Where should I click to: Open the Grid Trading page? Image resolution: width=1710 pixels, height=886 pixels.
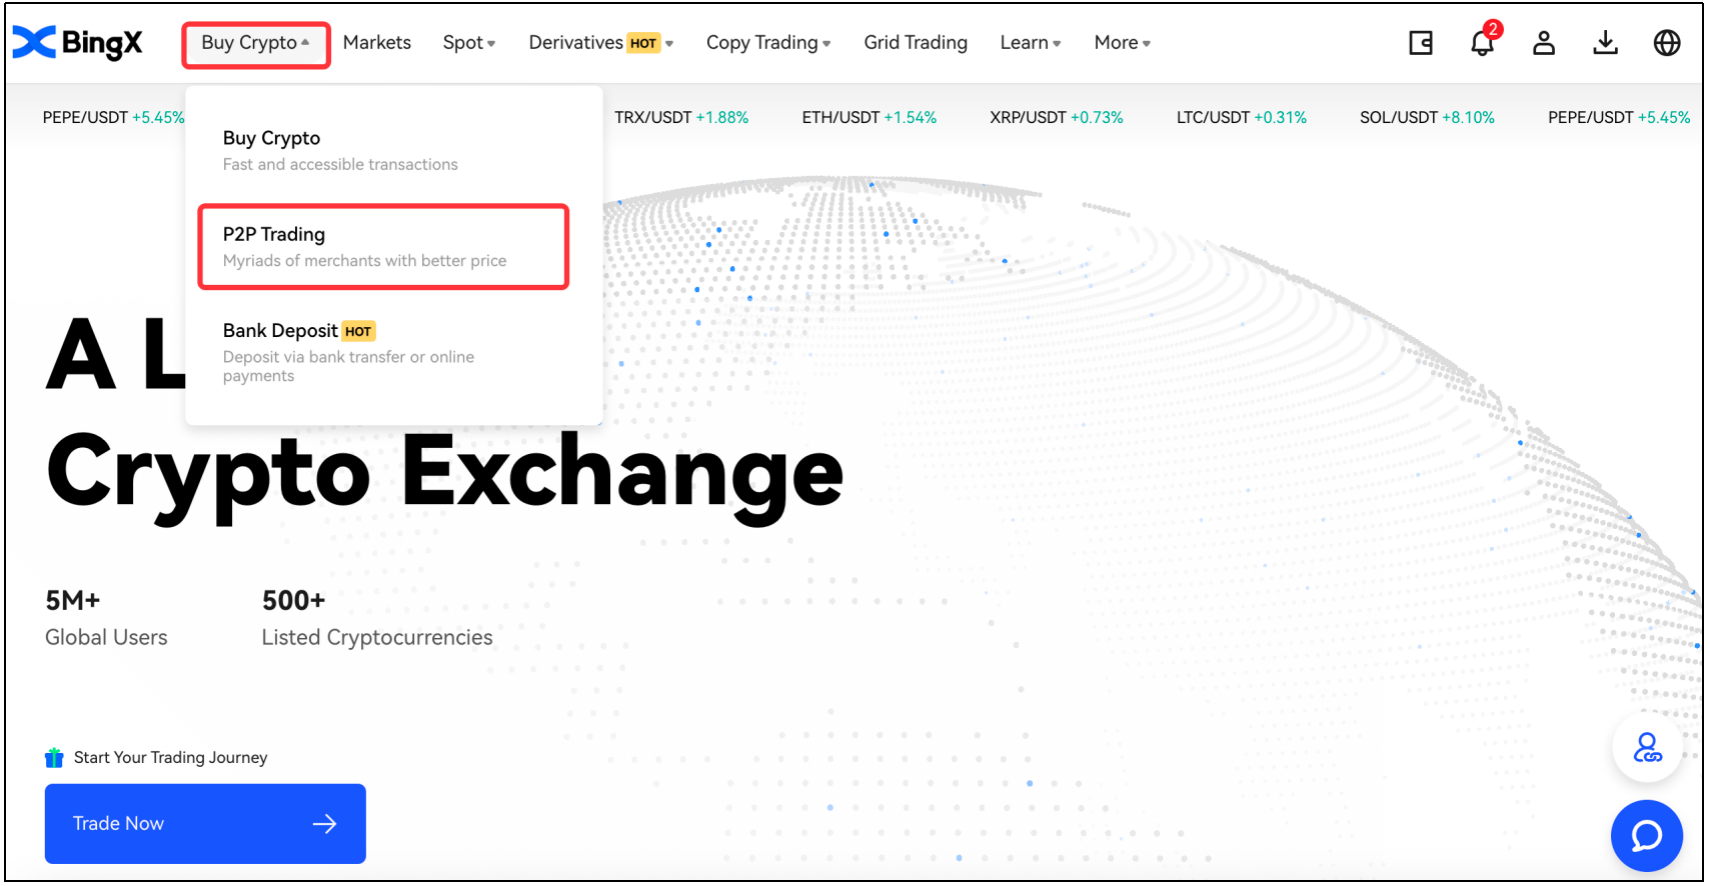(915, 43)
